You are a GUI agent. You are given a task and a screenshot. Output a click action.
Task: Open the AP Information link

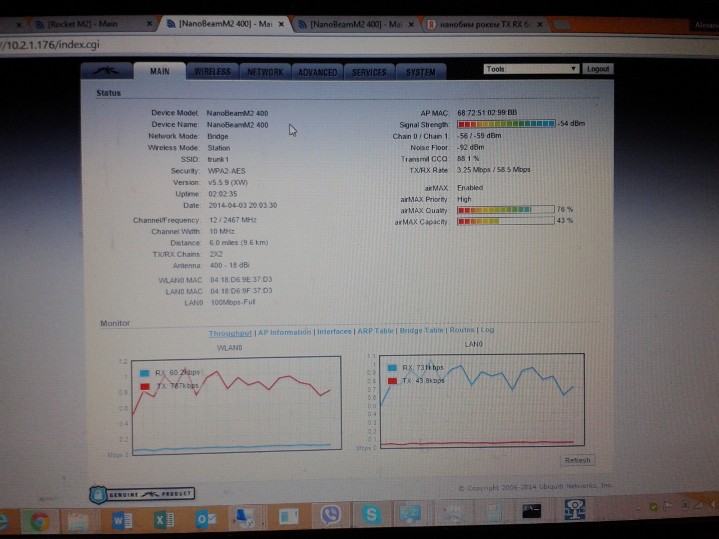284,332
